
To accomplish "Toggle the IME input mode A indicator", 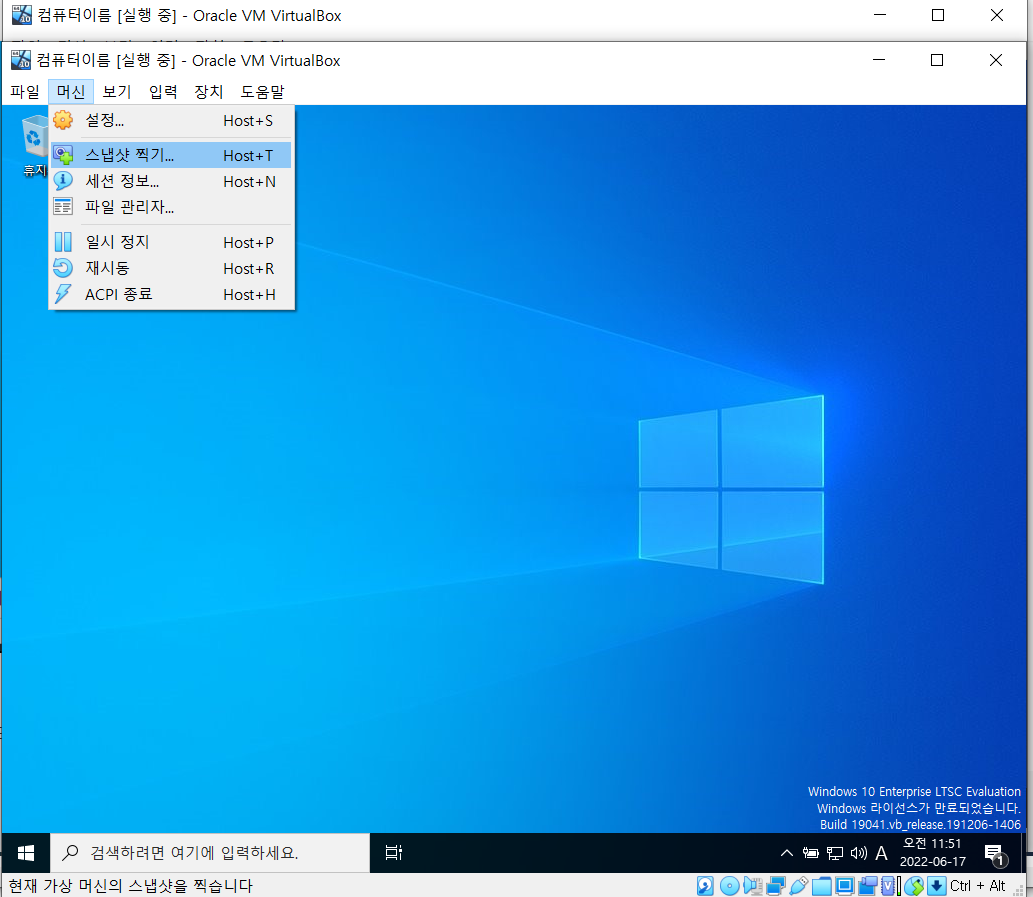I will (881, 853).
